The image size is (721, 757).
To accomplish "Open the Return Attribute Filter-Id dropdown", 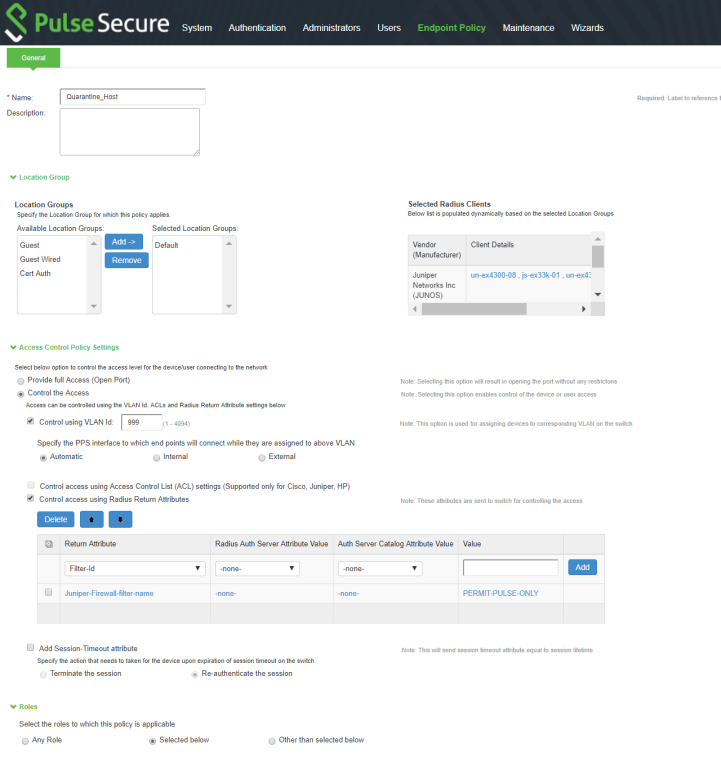I will coord(135,569).
